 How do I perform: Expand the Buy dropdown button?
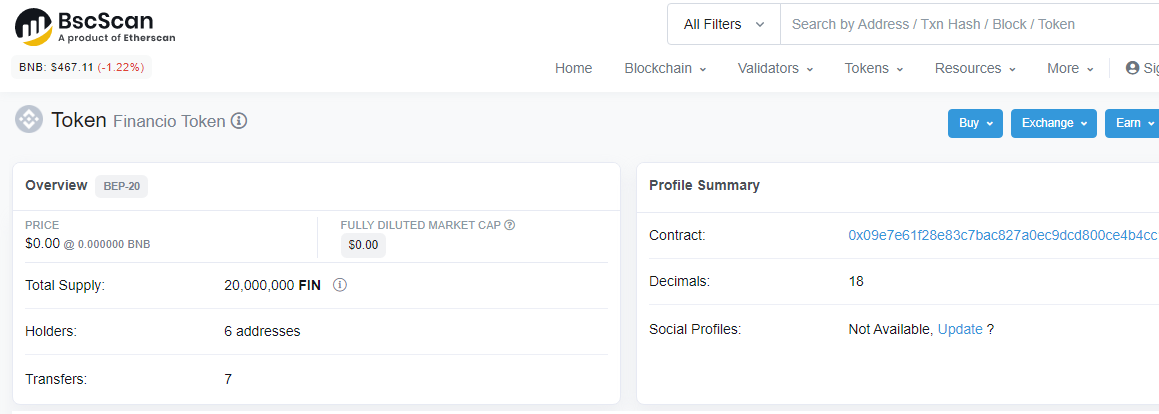tap(975, 123)
